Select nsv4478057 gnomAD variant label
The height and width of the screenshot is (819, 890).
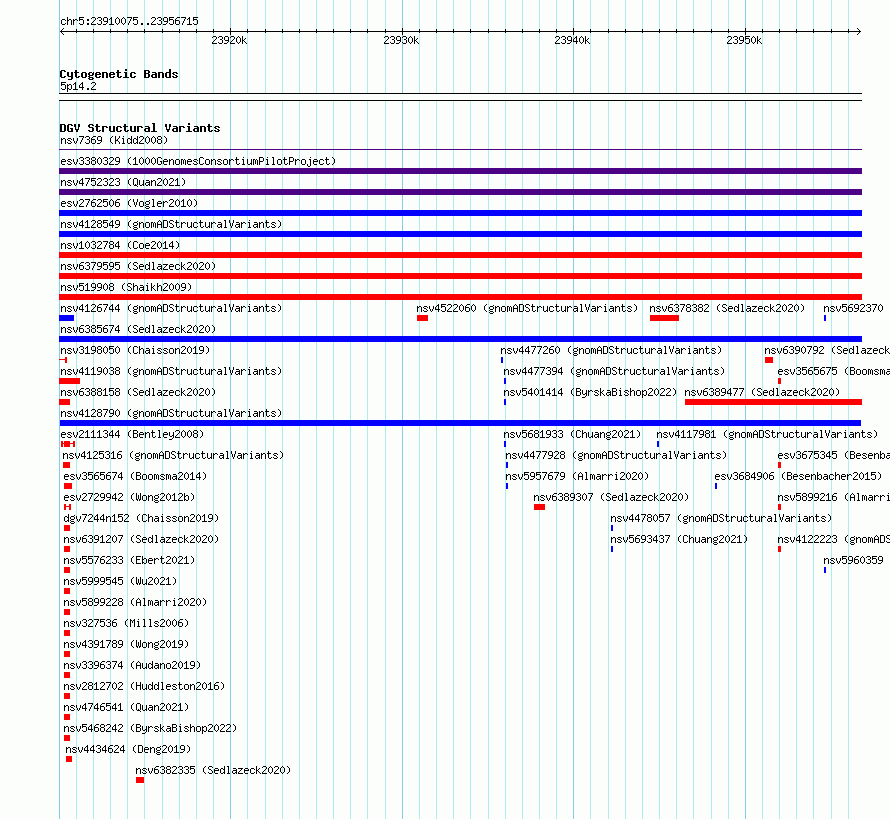[x=721, y=518]
